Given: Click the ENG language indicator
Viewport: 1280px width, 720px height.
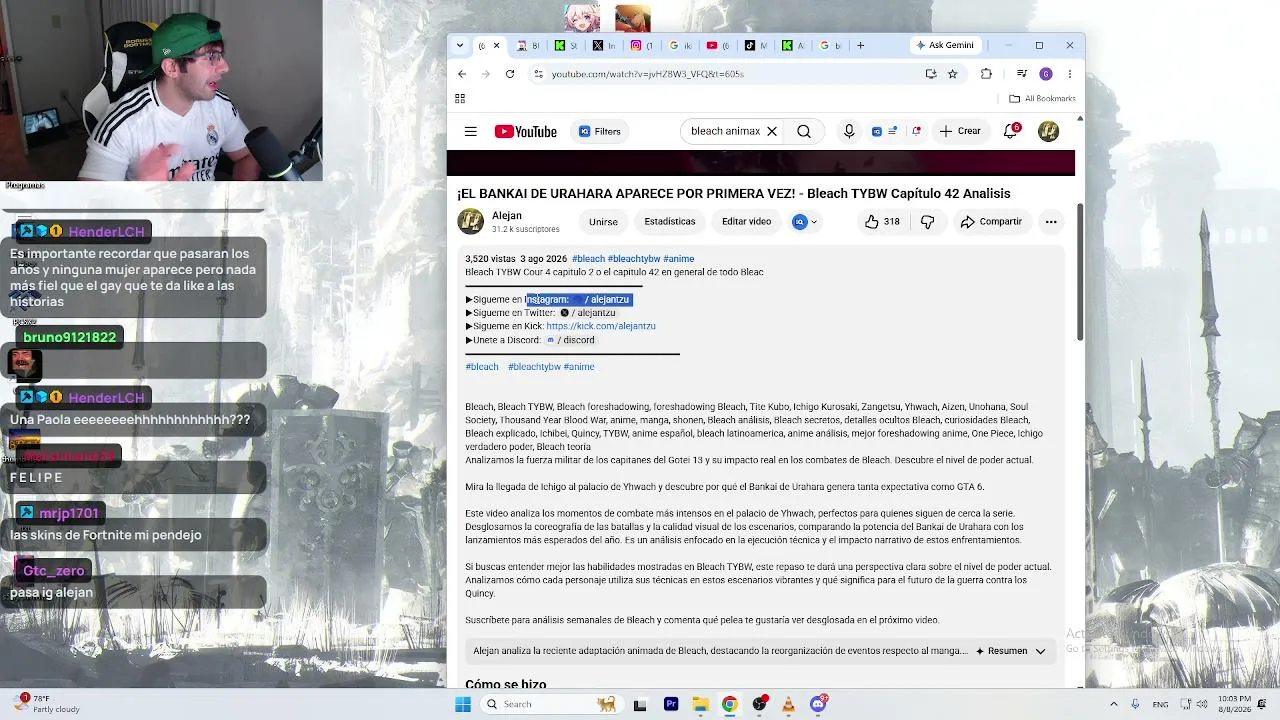Looking at the screenshot, I should (x=1160, y=704).
